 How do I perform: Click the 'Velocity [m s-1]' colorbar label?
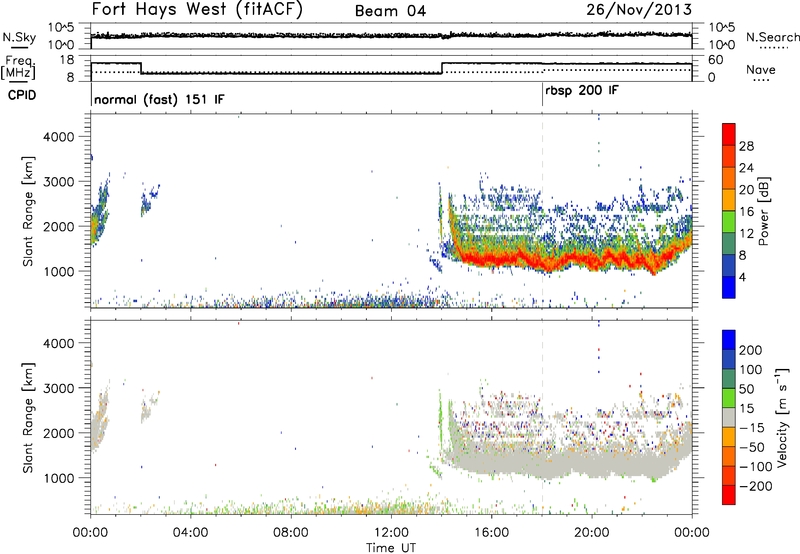tap(782, 417)
